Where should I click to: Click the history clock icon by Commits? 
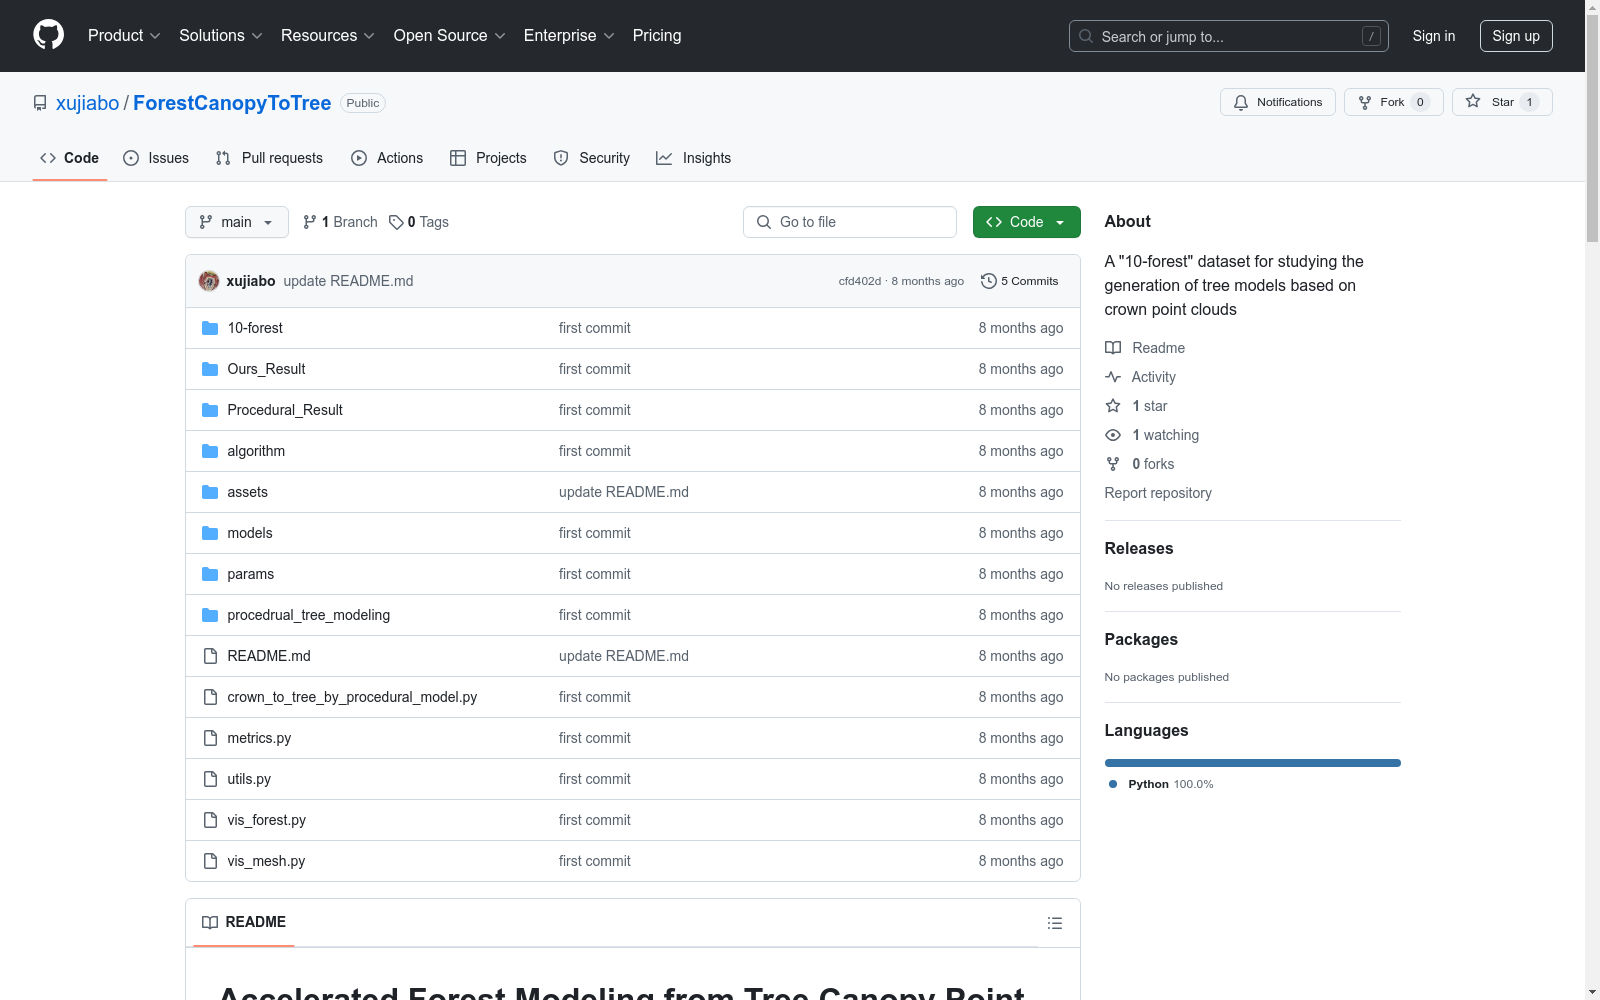(x=989, y=281)
